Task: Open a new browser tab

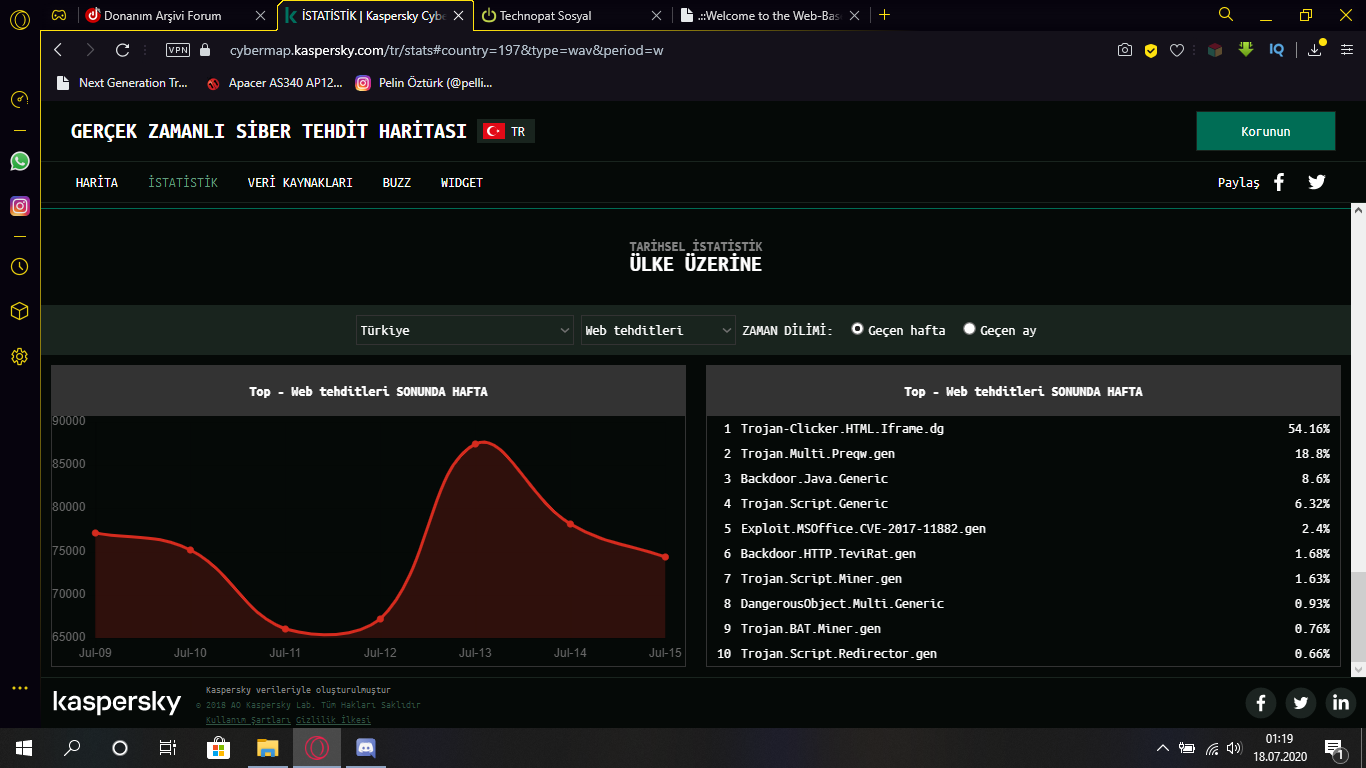Action: [x=884, y=15]
